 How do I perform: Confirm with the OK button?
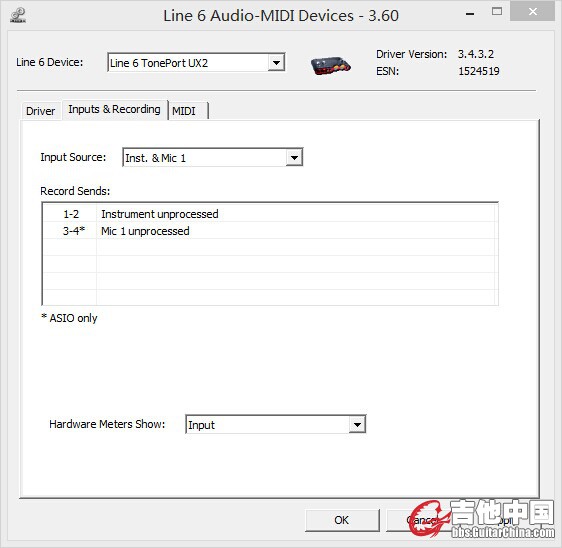[x=342, y=520]
